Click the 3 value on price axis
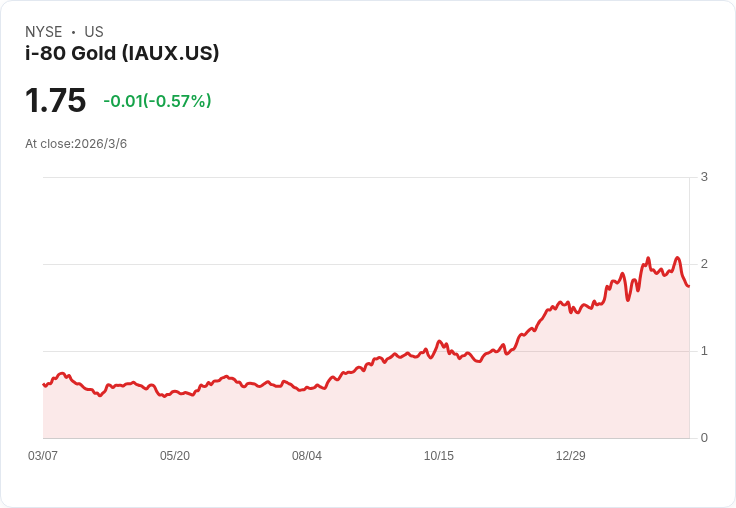Viewport: 736px width, 508px height. 704,177
